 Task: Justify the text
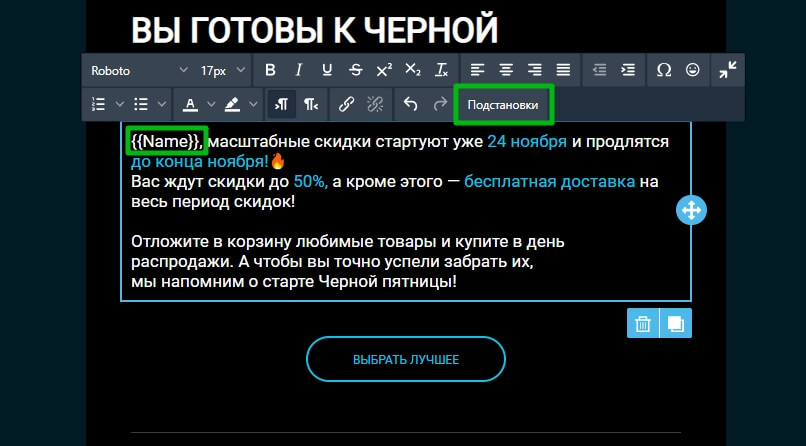click(563, 70)
